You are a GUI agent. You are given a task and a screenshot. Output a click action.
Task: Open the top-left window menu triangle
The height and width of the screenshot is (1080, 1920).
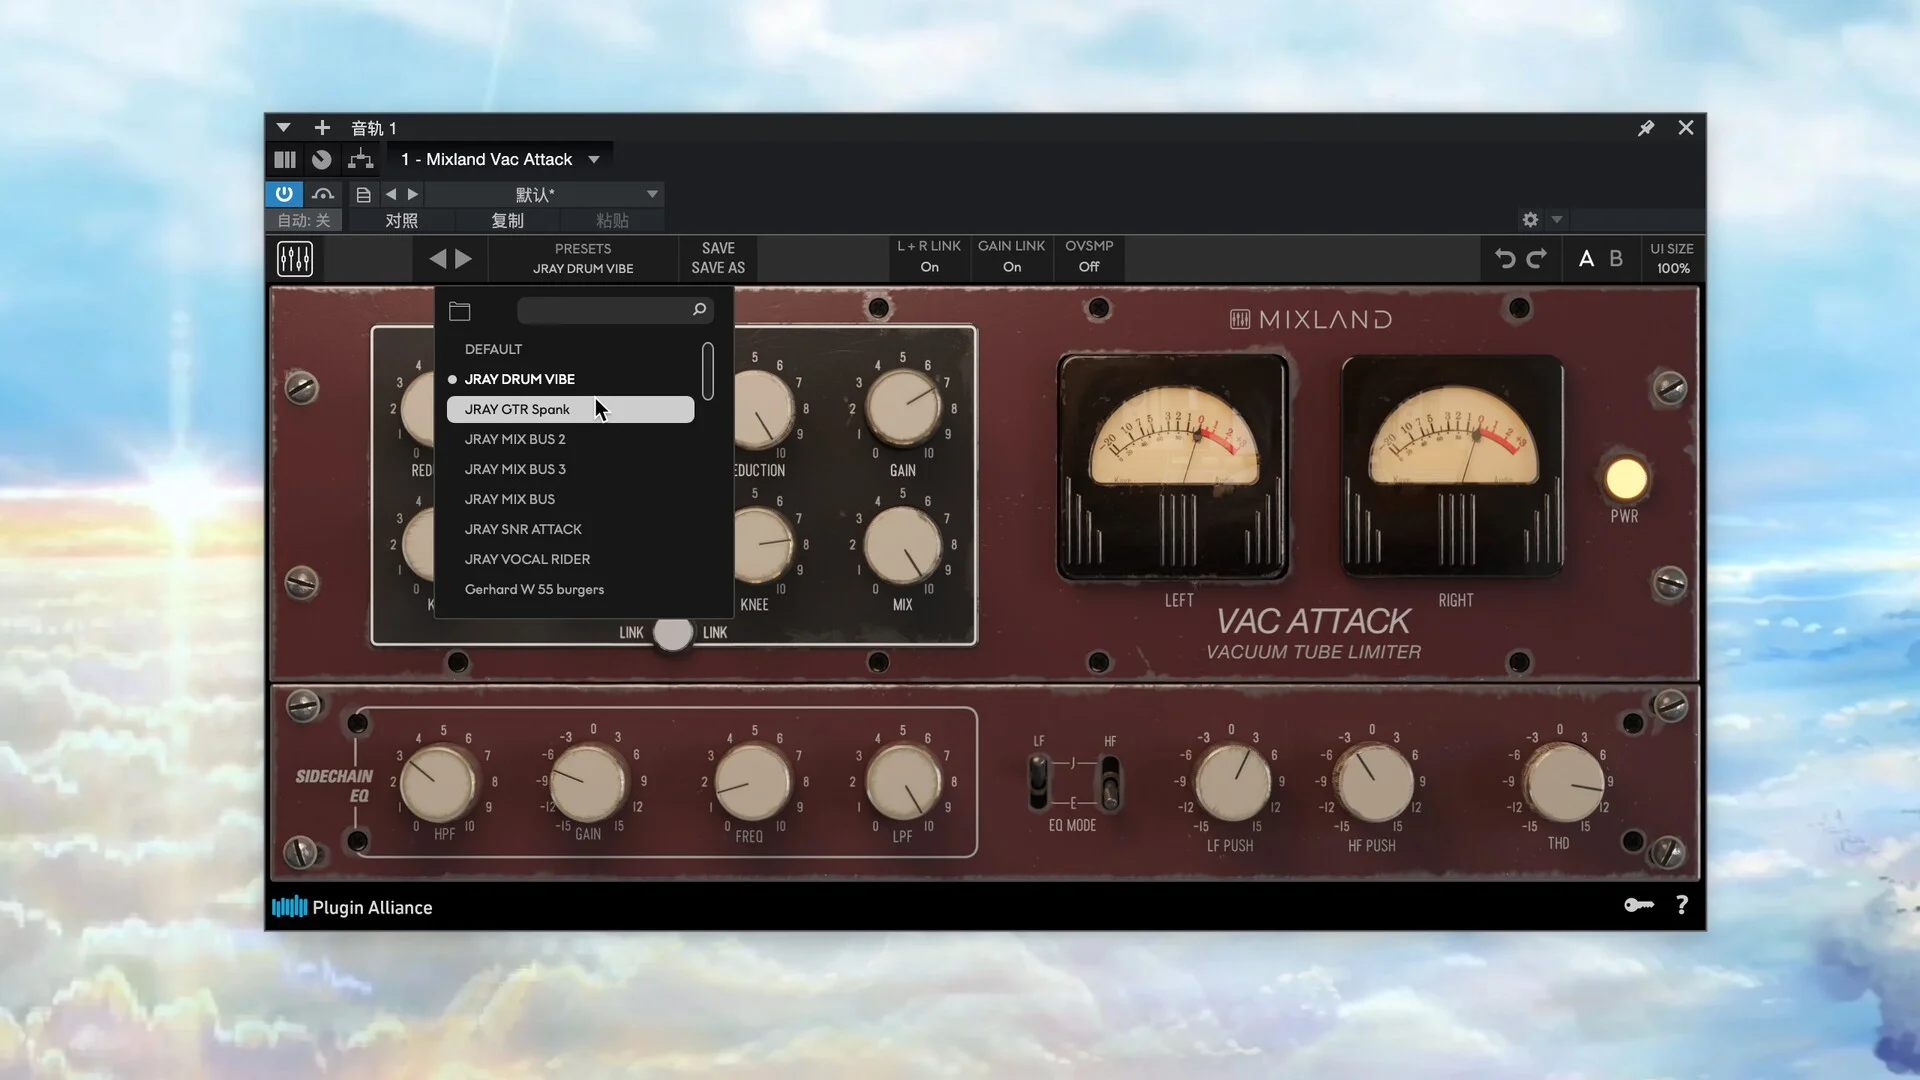click(283, 128)
